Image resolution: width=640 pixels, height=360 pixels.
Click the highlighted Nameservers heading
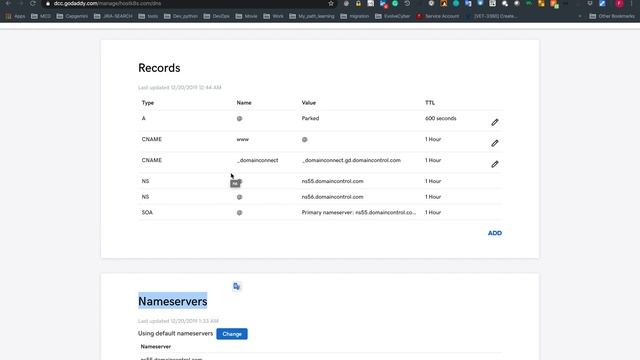point(173,301)
